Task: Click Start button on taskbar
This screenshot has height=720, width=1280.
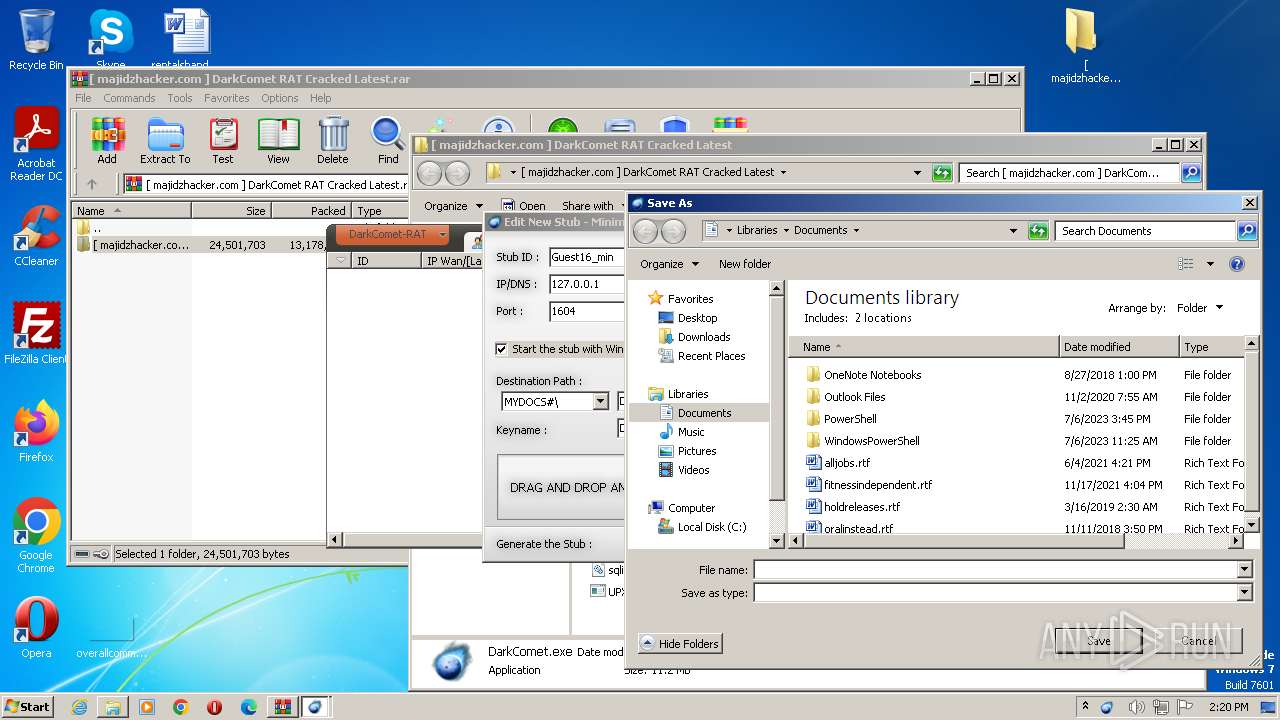Action: [28, 707]
